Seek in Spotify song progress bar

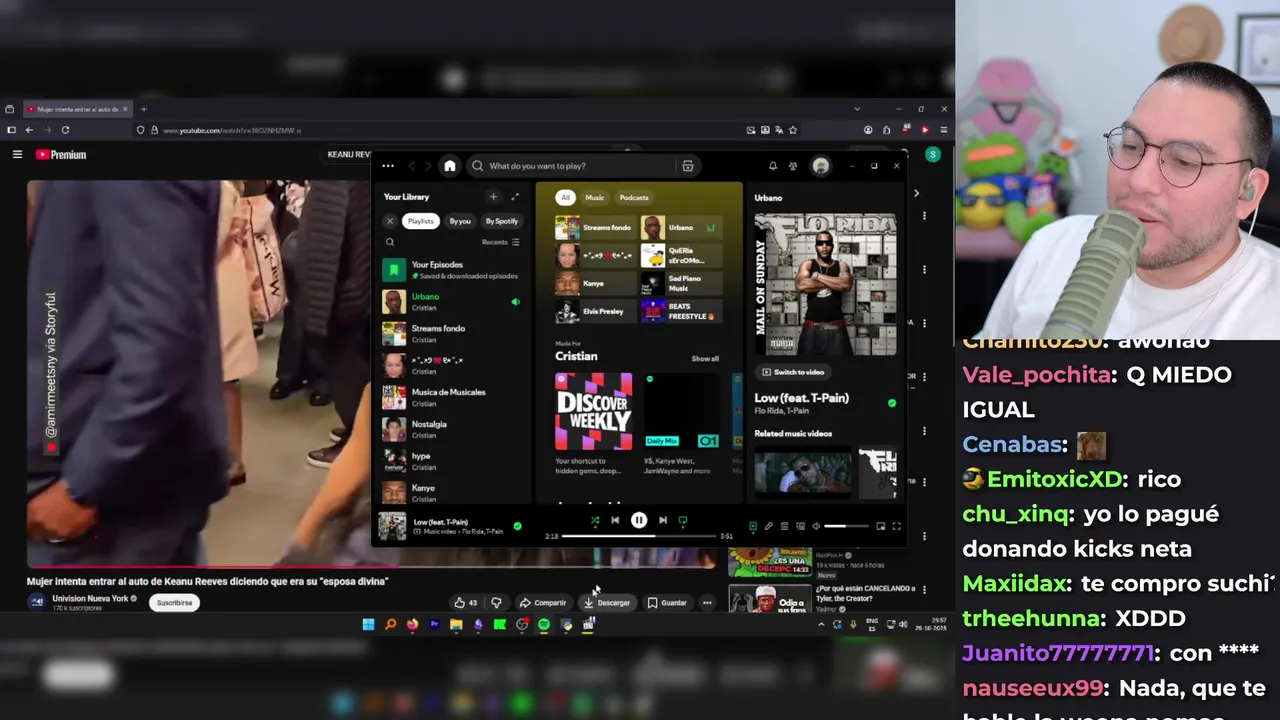pos(638,536)
